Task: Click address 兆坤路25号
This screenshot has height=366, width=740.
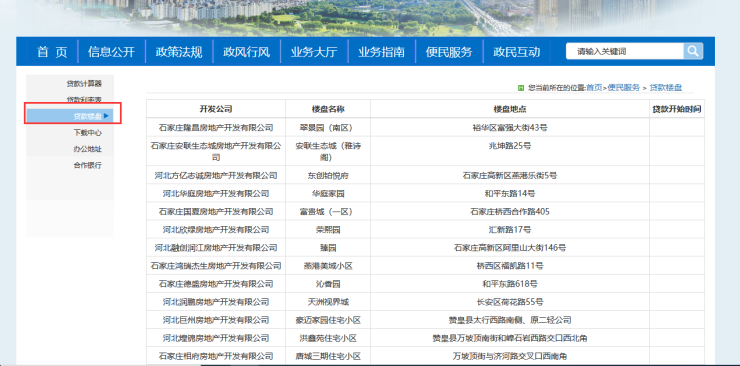Action: [510, 146]
